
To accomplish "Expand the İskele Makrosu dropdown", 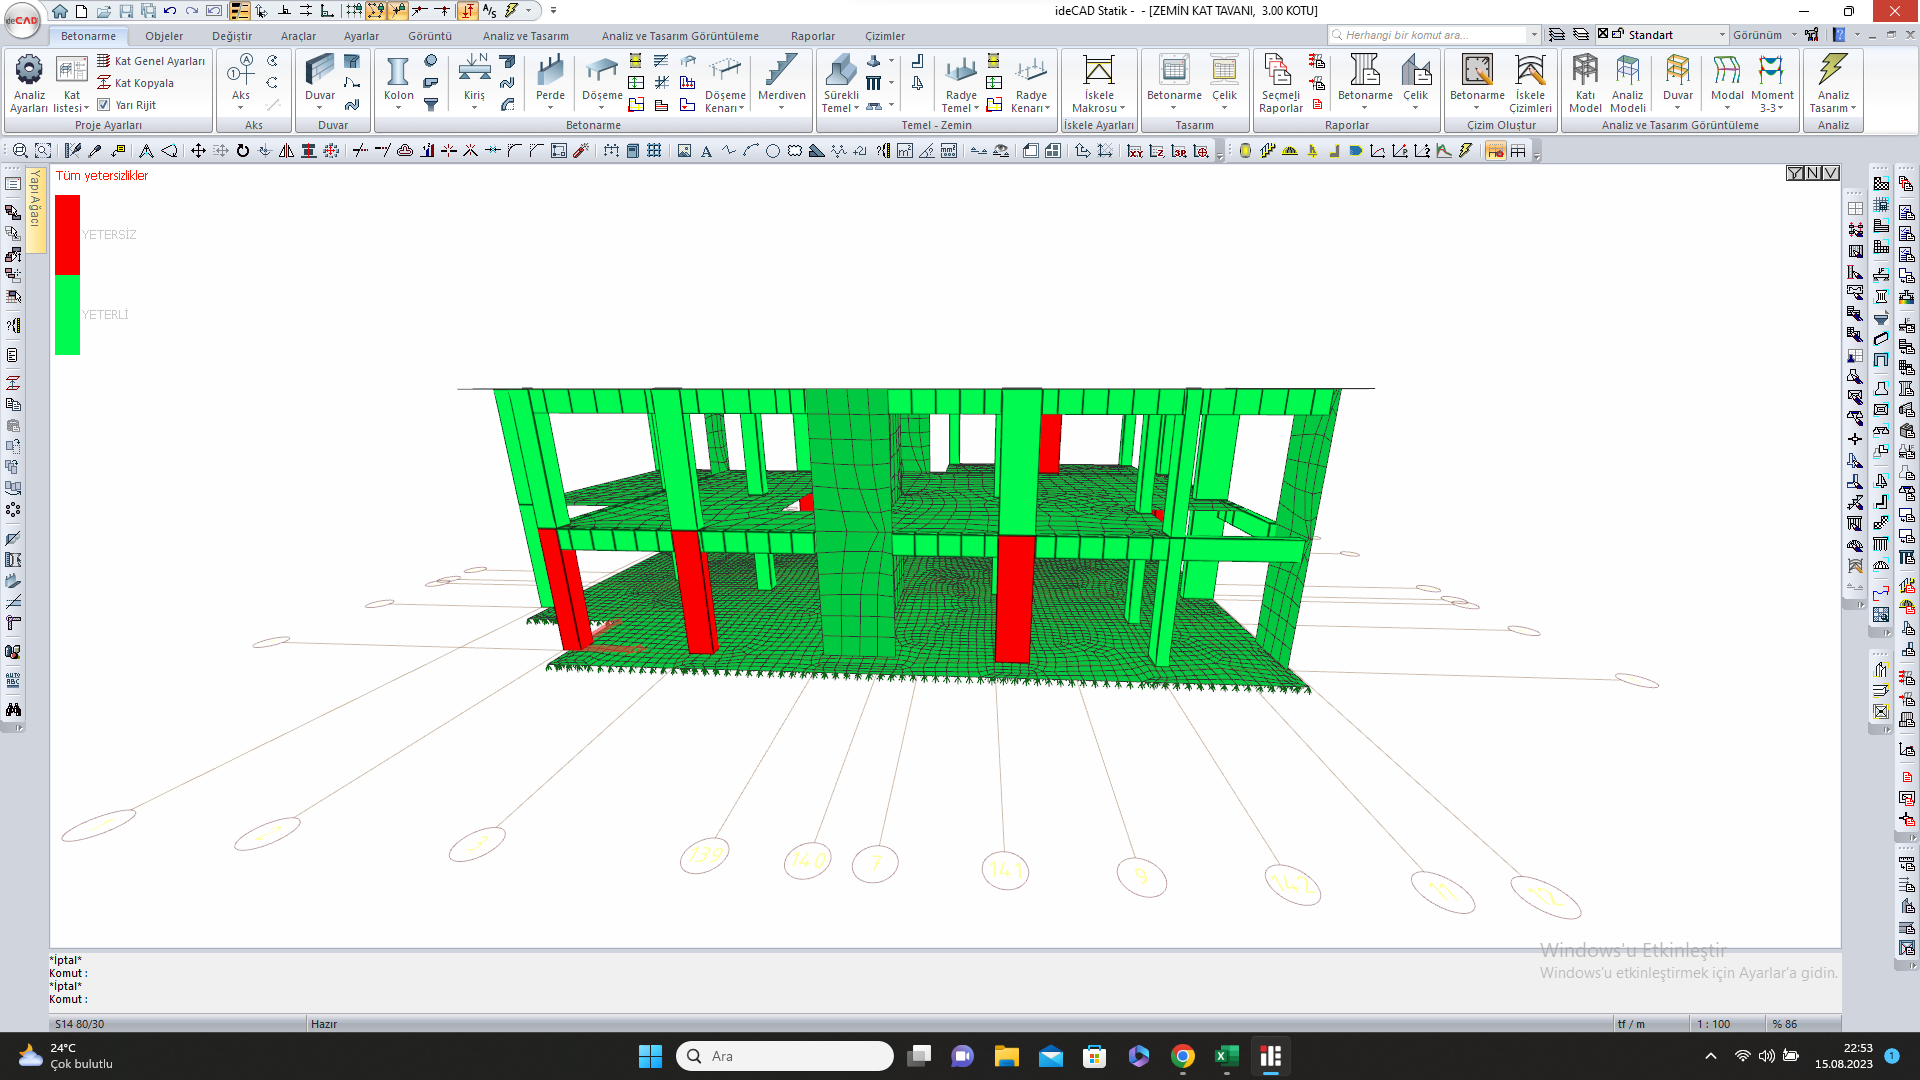I will pos(1098,84).
